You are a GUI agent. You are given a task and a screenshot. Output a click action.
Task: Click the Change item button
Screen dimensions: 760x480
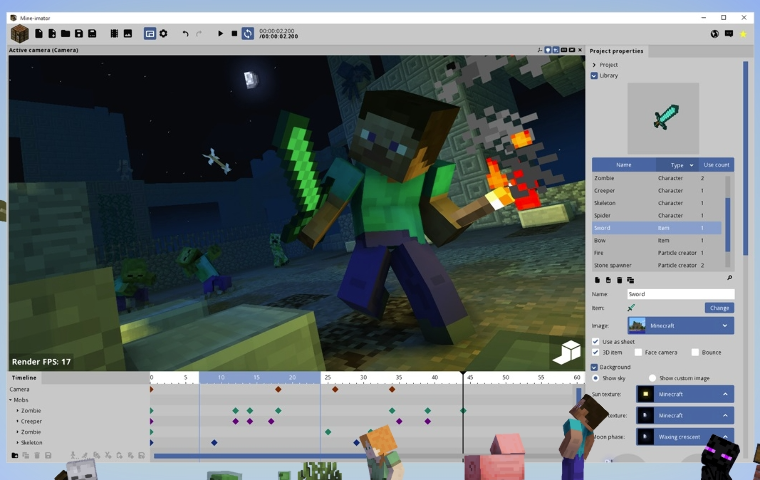(x=719, y=308)
